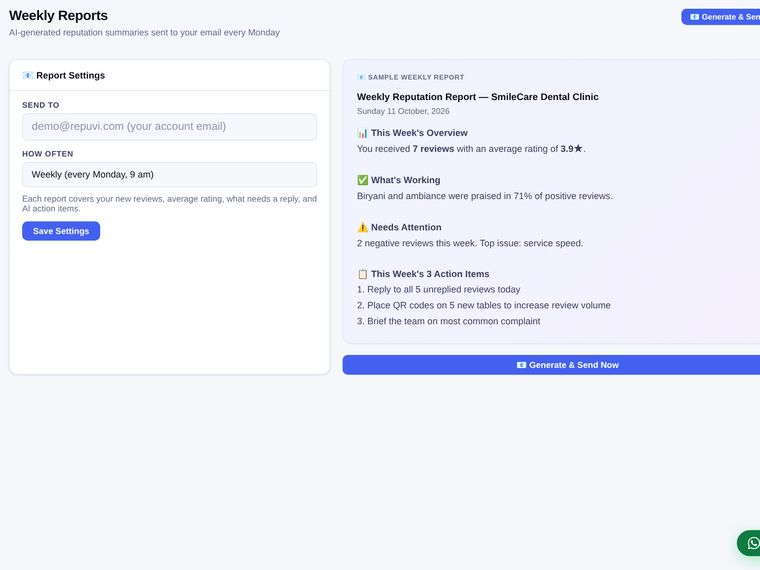
Task: Open the How Often frequency dropdown
Action: (x=170, y=174)
